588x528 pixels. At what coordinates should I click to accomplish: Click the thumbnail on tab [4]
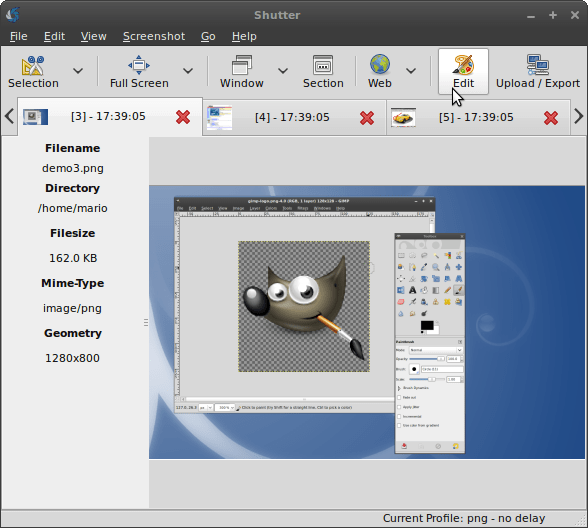219,118
